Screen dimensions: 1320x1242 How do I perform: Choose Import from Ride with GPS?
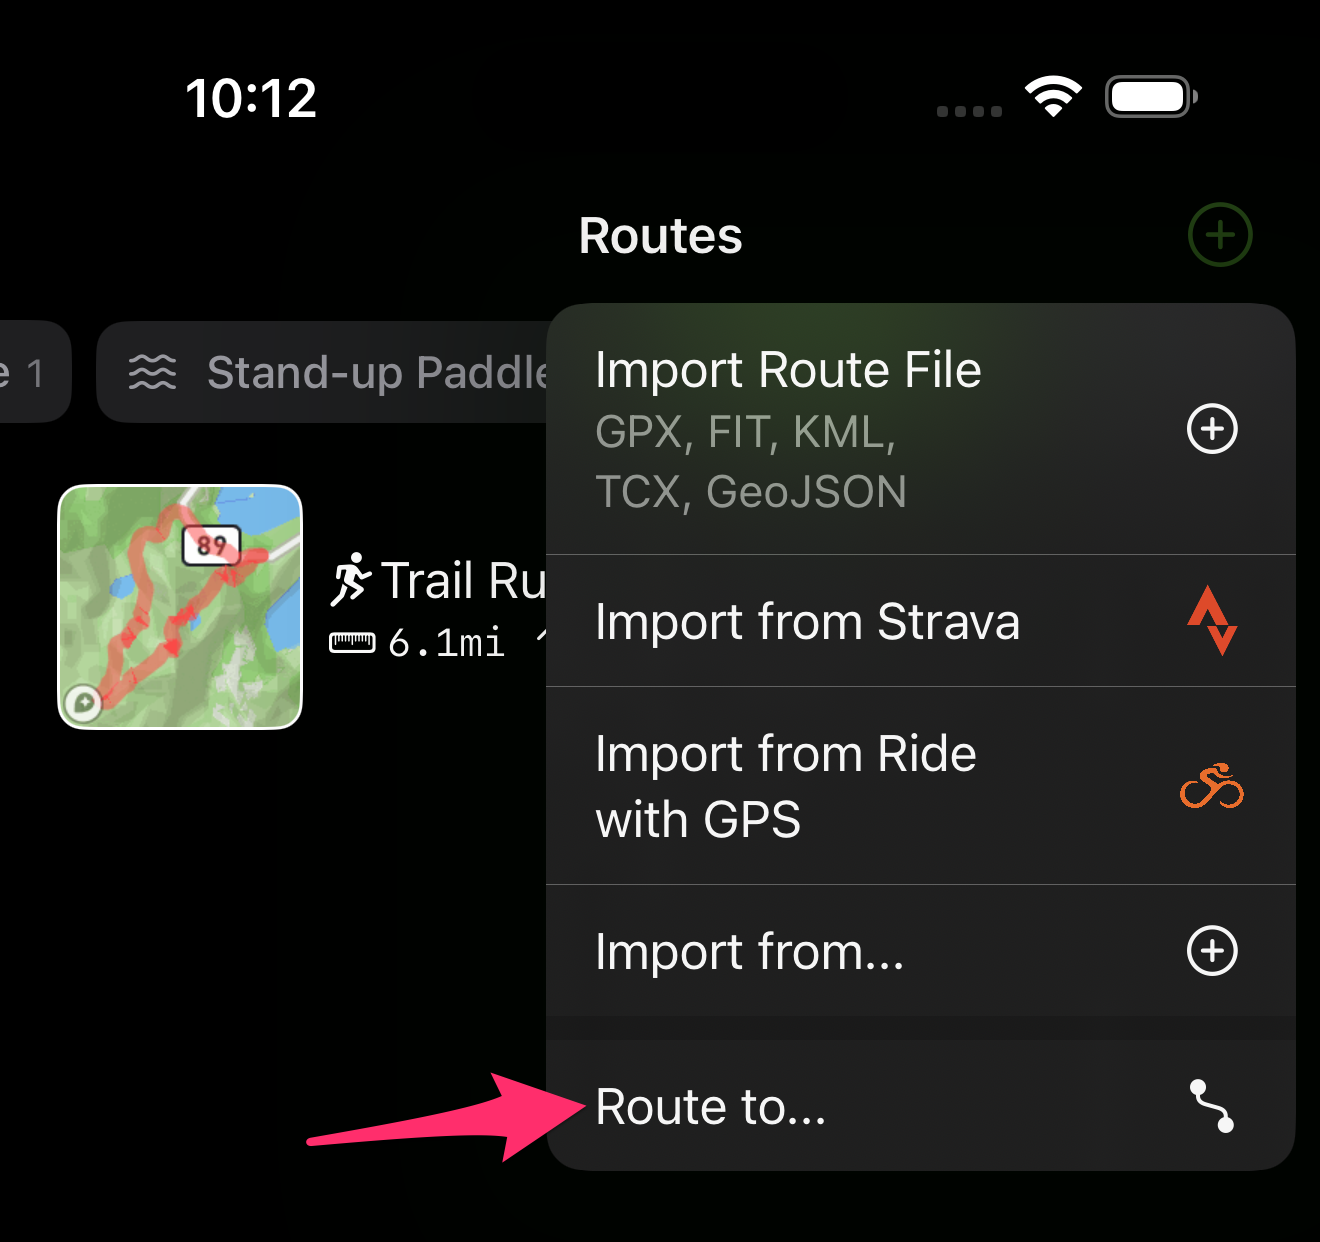(x=921, y=786)
